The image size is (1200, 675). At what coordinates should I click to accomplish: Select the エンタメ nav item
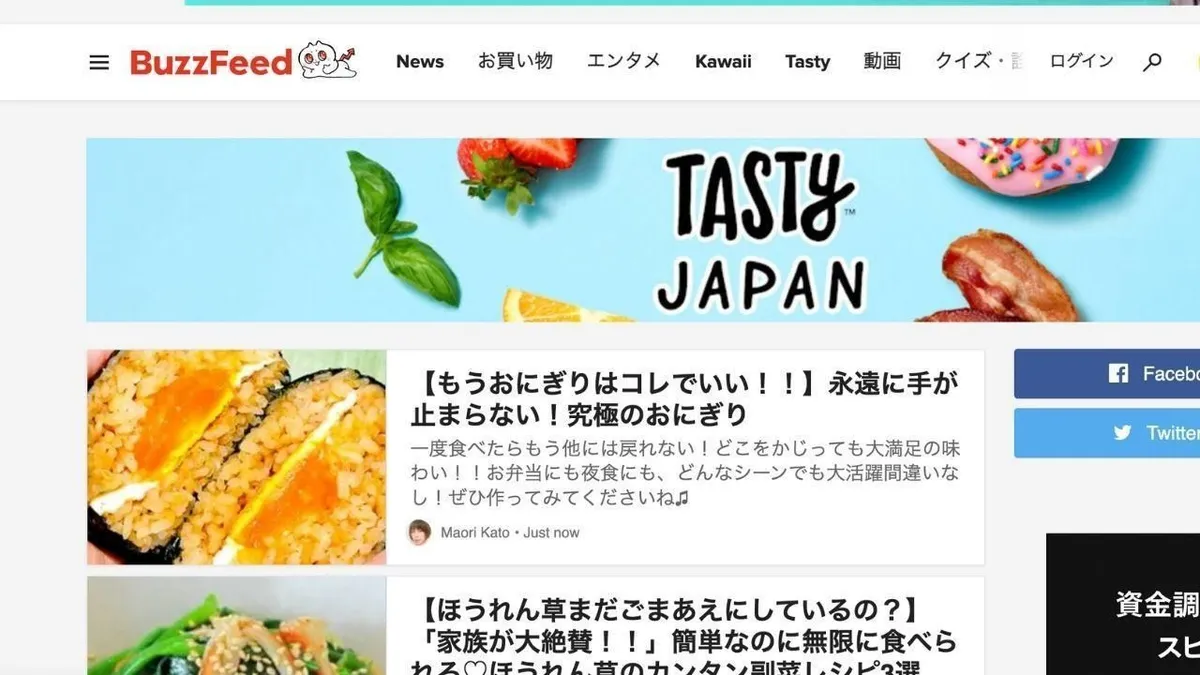pyautogui.click(x=624, y=62)
